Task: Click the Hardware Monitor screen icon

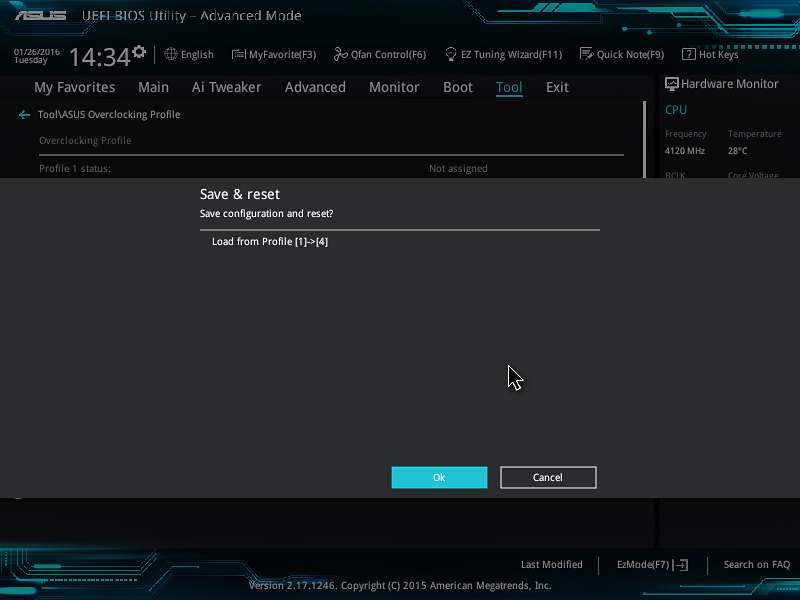Action: (671, 84)
